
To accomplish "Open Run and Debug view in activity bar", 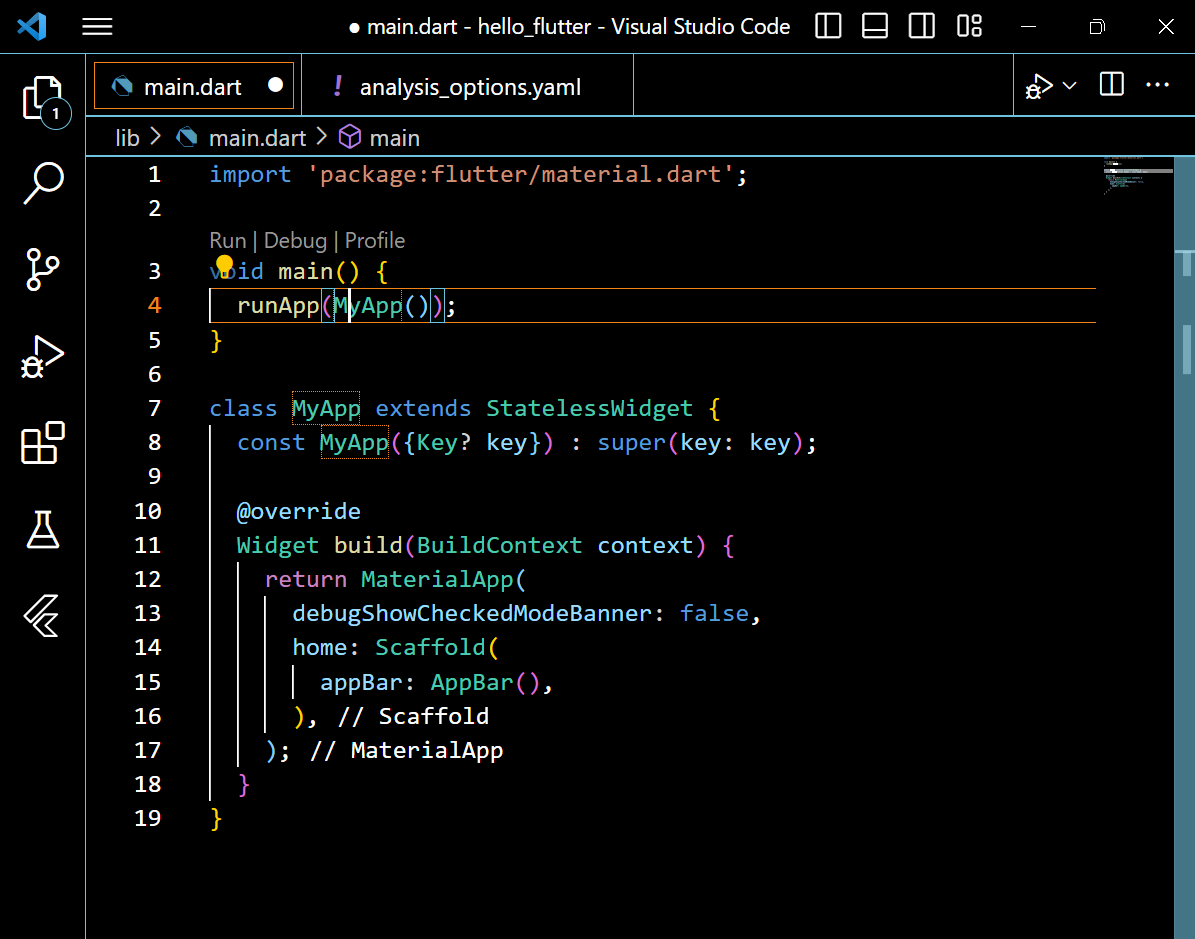I will pos(43,356).
